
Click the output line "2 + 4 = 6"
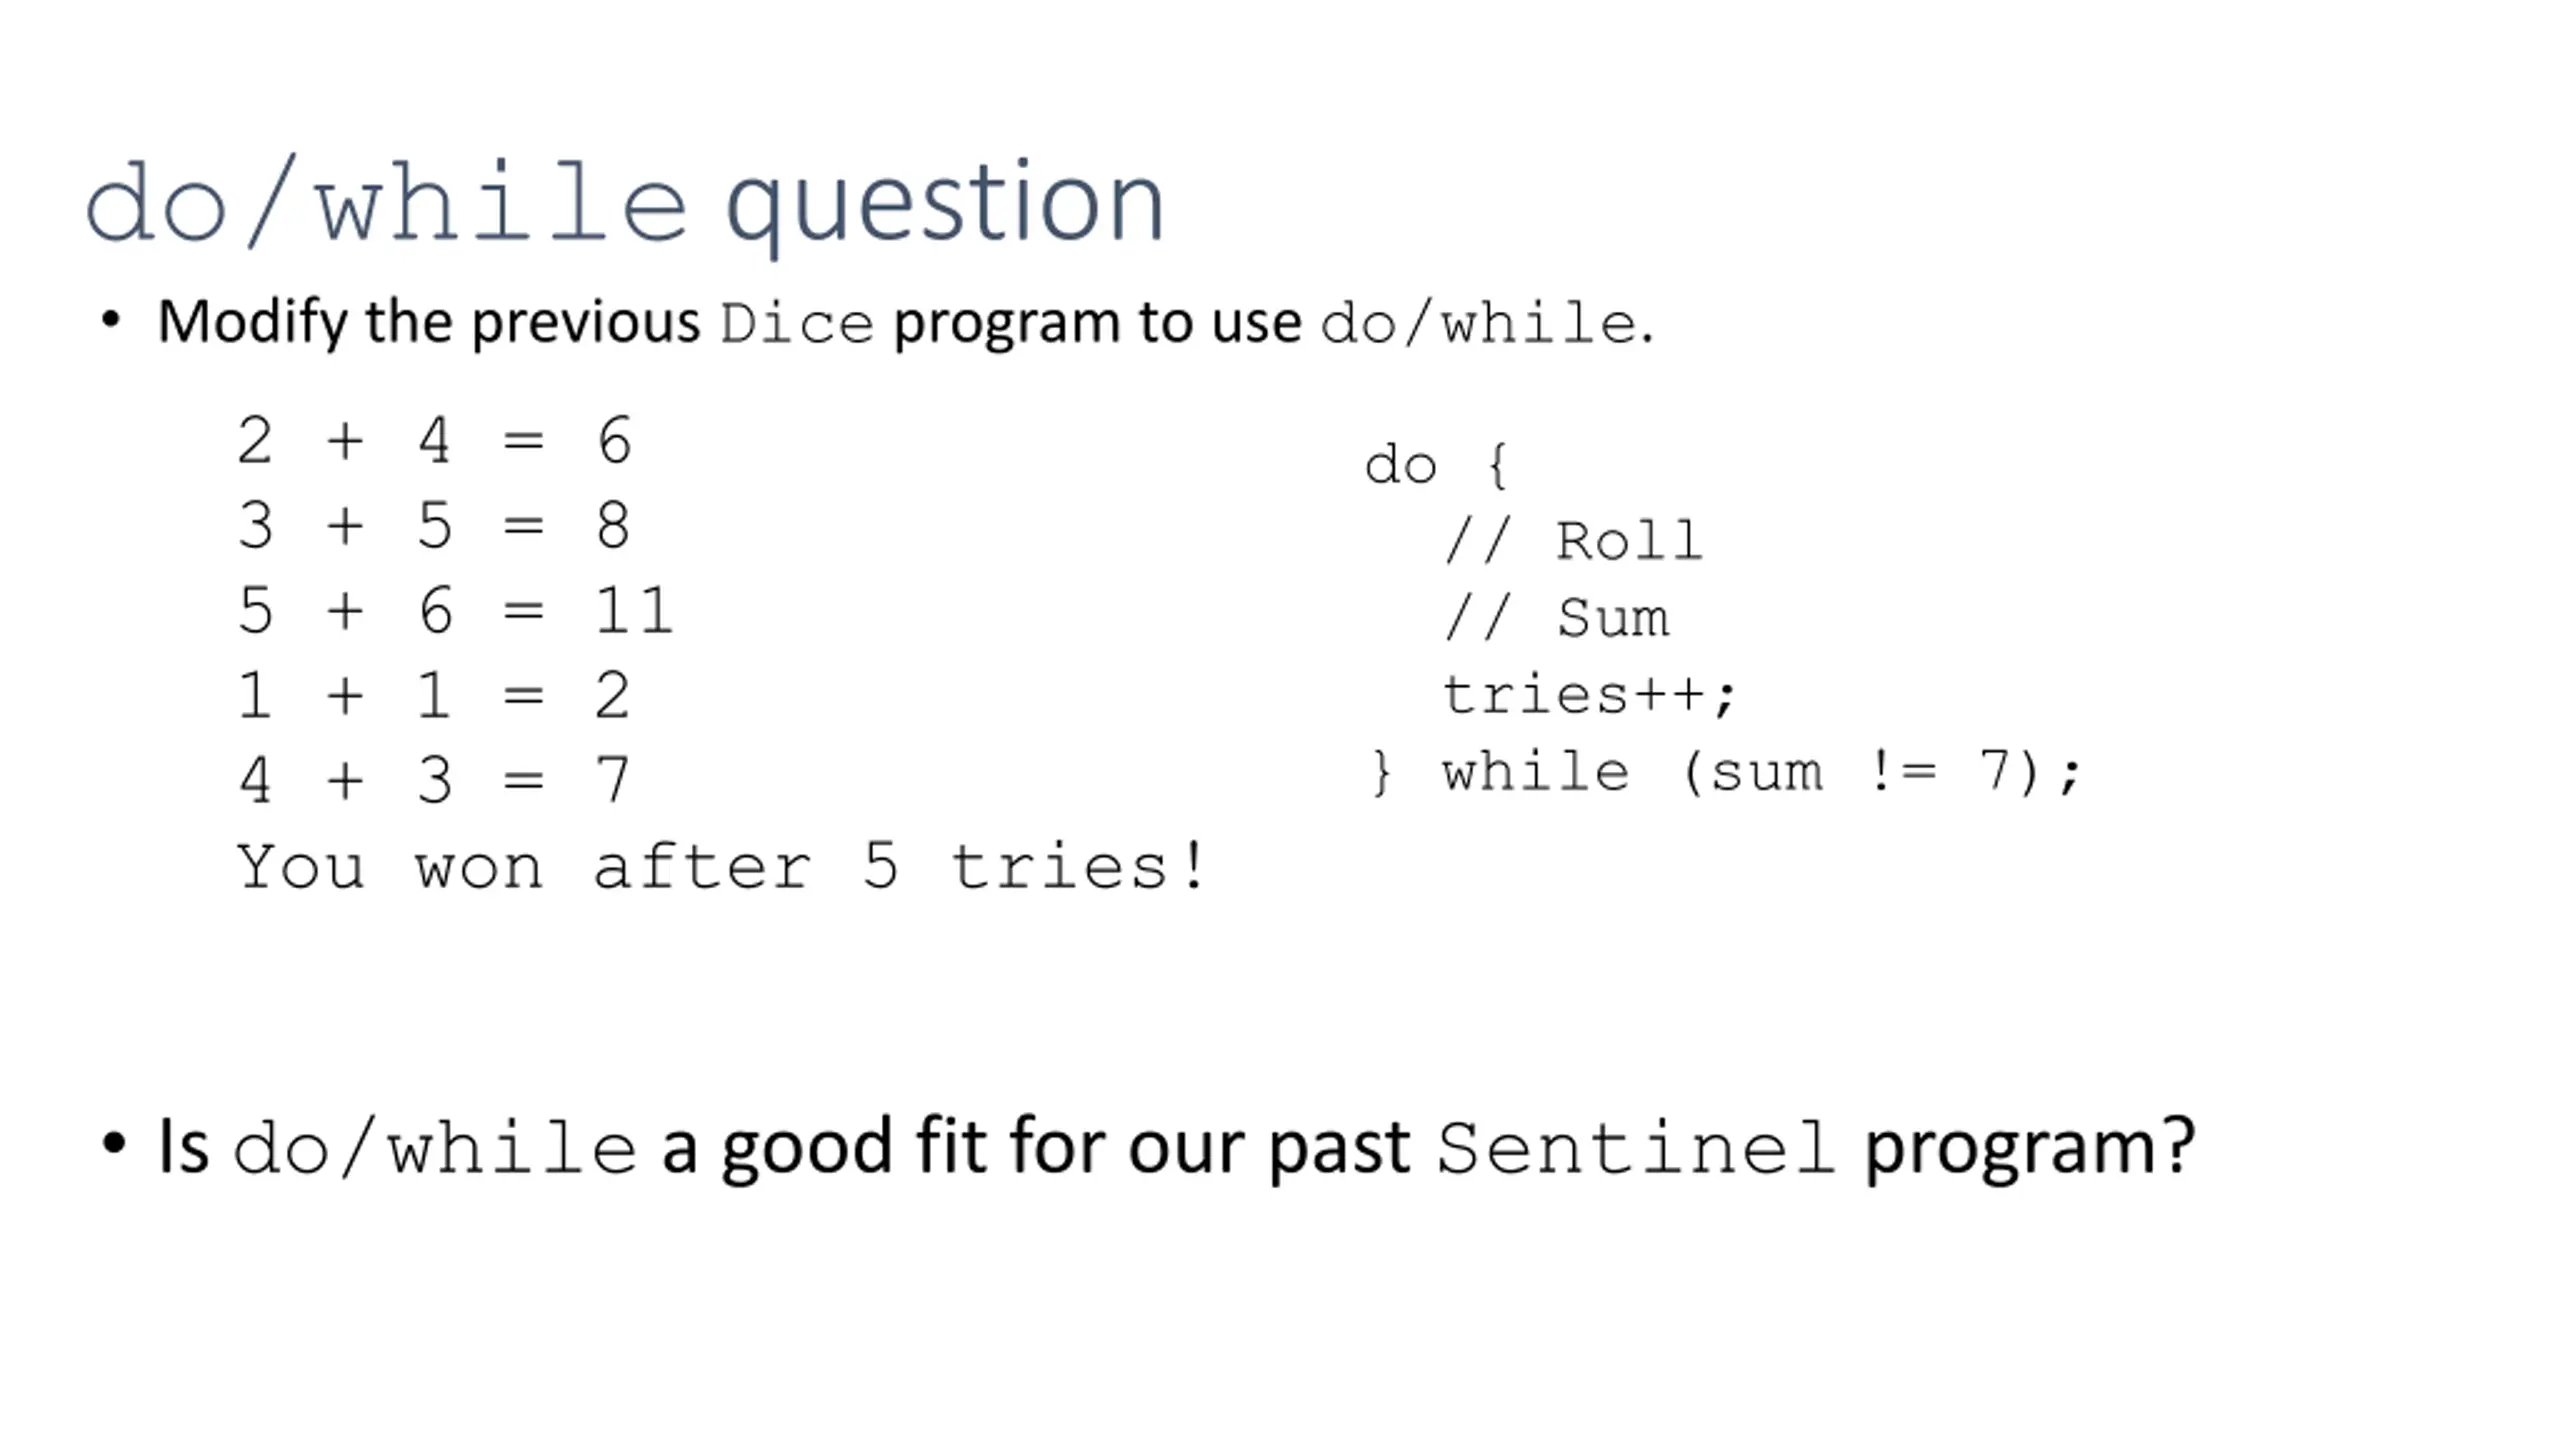point(434,441)
